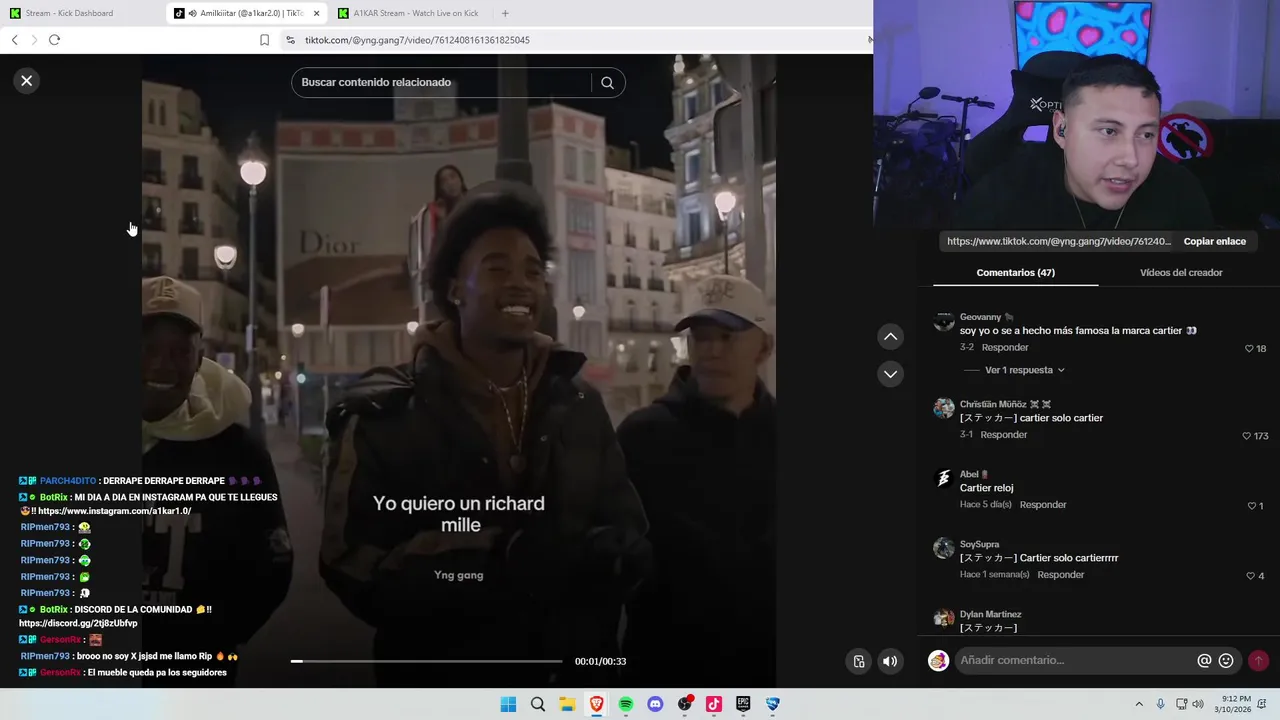Open File Explorer from taskbar
Image resolution: width=1280 pixels, height=720 pixels.
pyautogui.click(x=567, y=704)
